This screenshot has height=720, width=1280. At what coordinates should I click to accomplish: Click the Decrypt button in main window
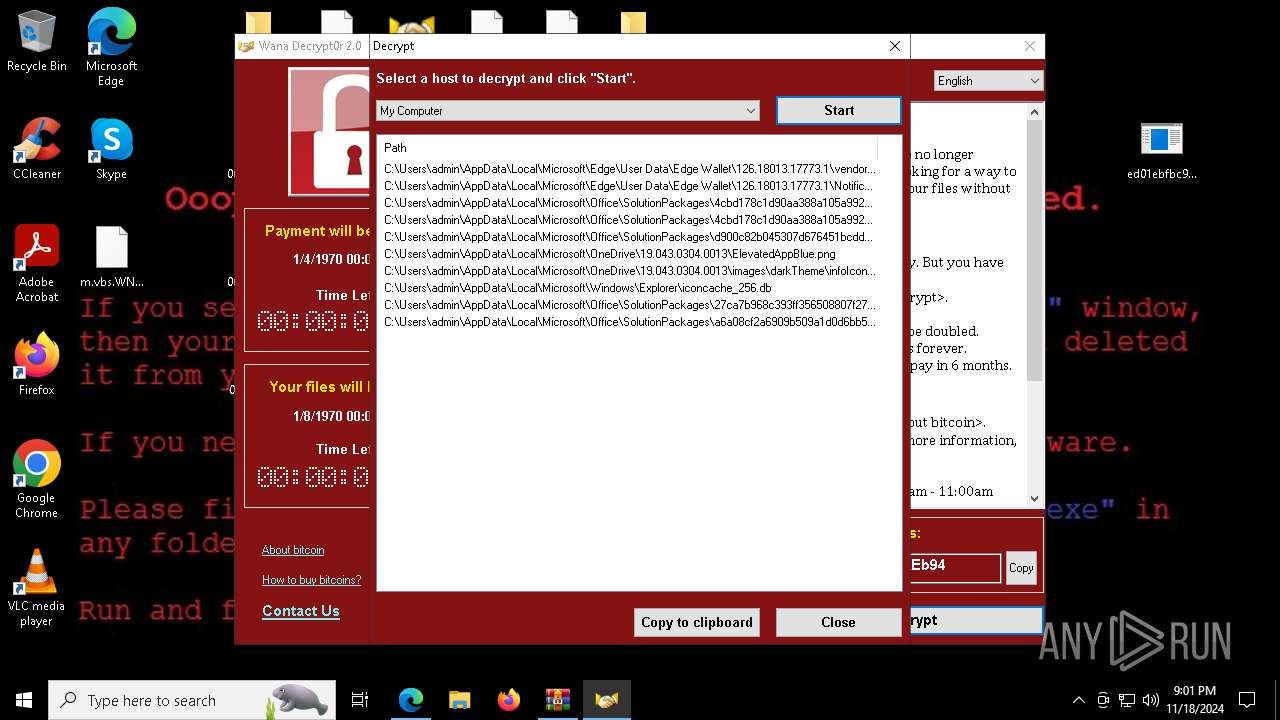(976, 620)
